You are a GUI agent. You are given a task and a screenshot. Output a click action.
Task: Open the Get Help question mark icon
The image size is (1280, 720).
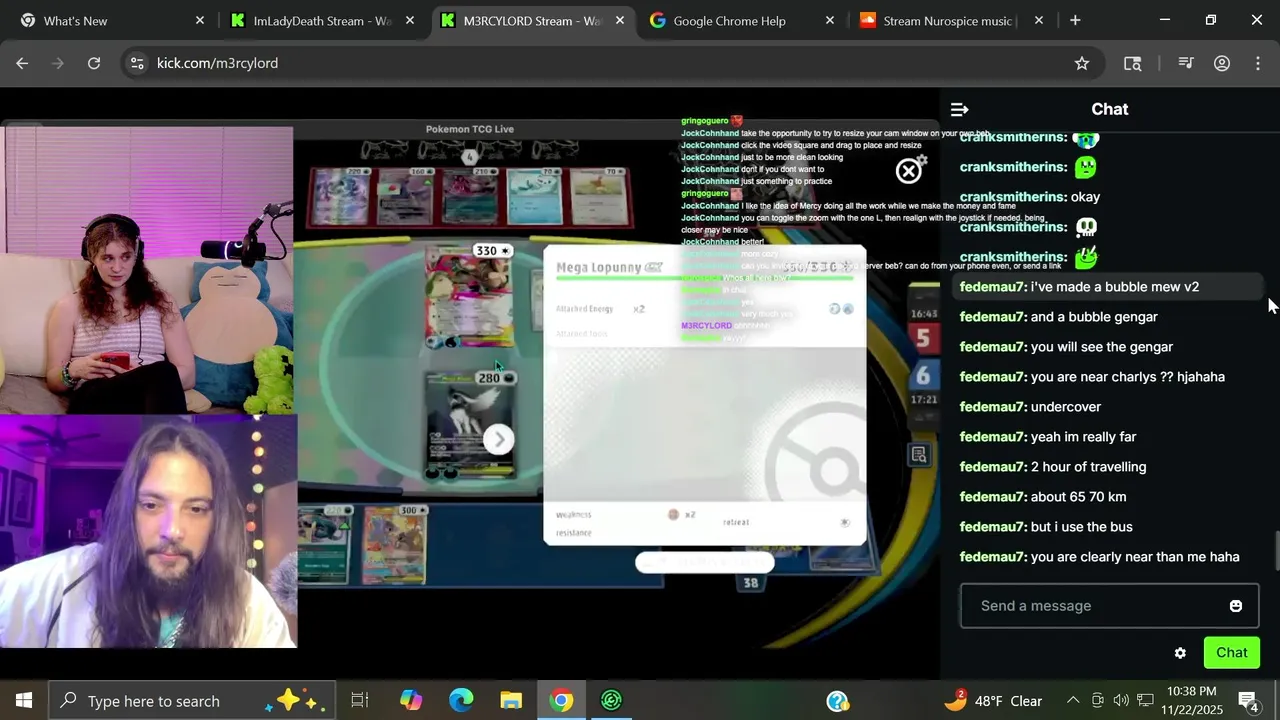[x=838, y=701]
